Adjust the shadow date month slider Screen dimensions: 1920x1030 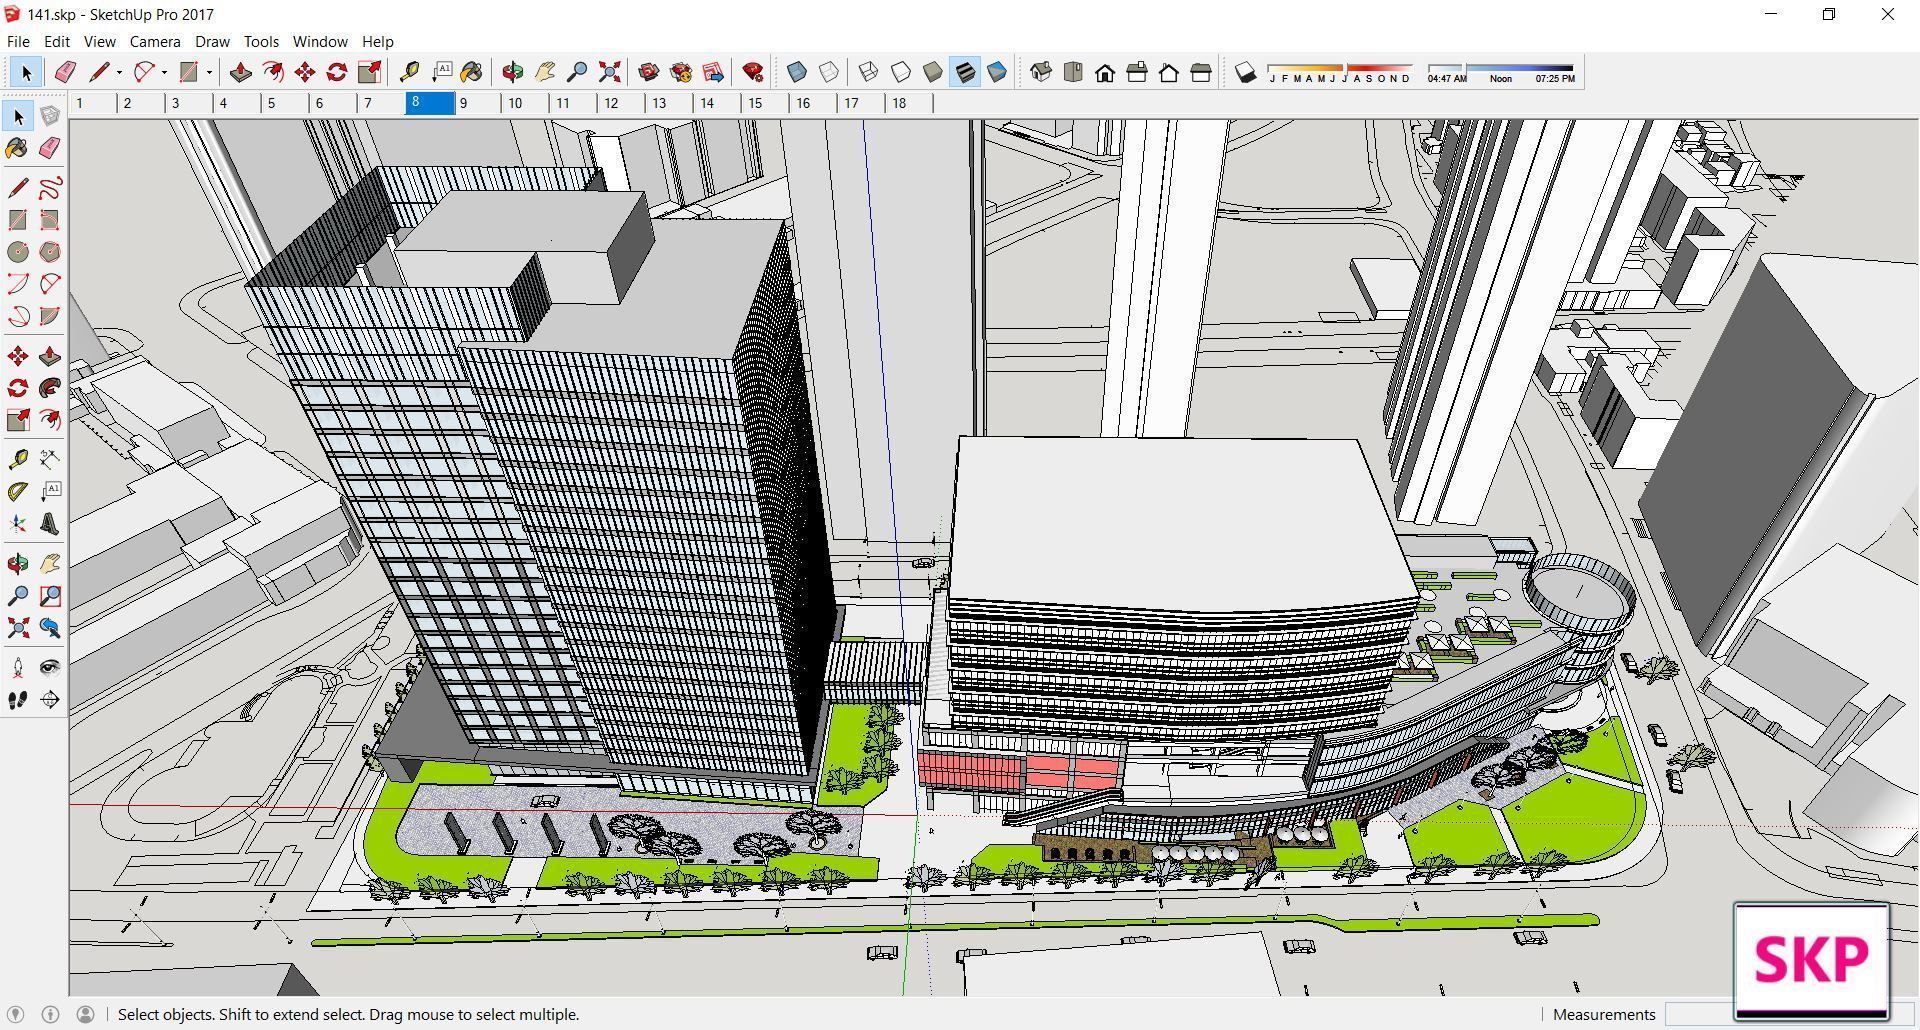pos(1340,68)
